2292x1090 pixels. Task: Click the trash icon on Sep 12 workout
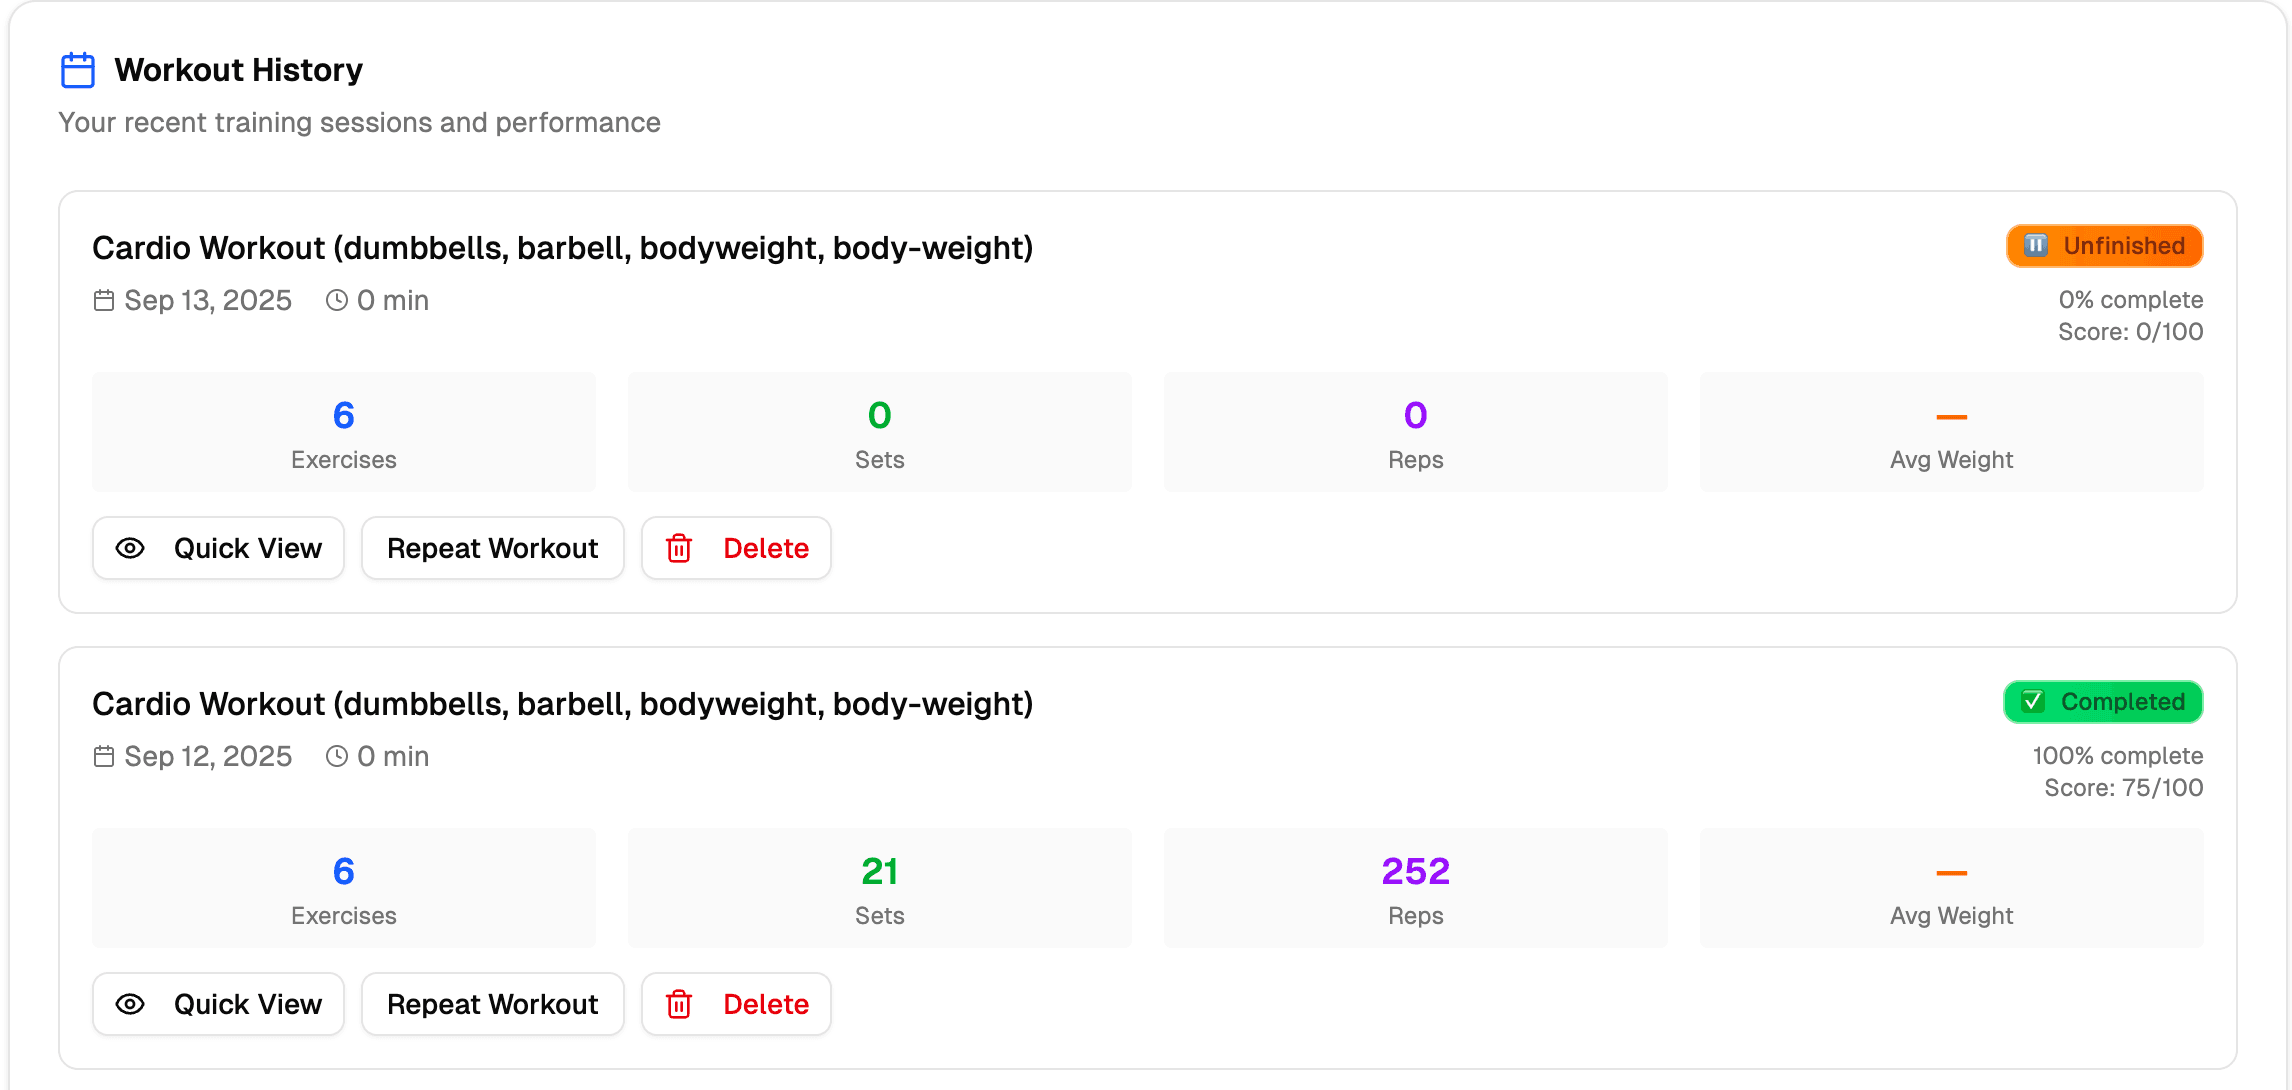[679, 1004]
